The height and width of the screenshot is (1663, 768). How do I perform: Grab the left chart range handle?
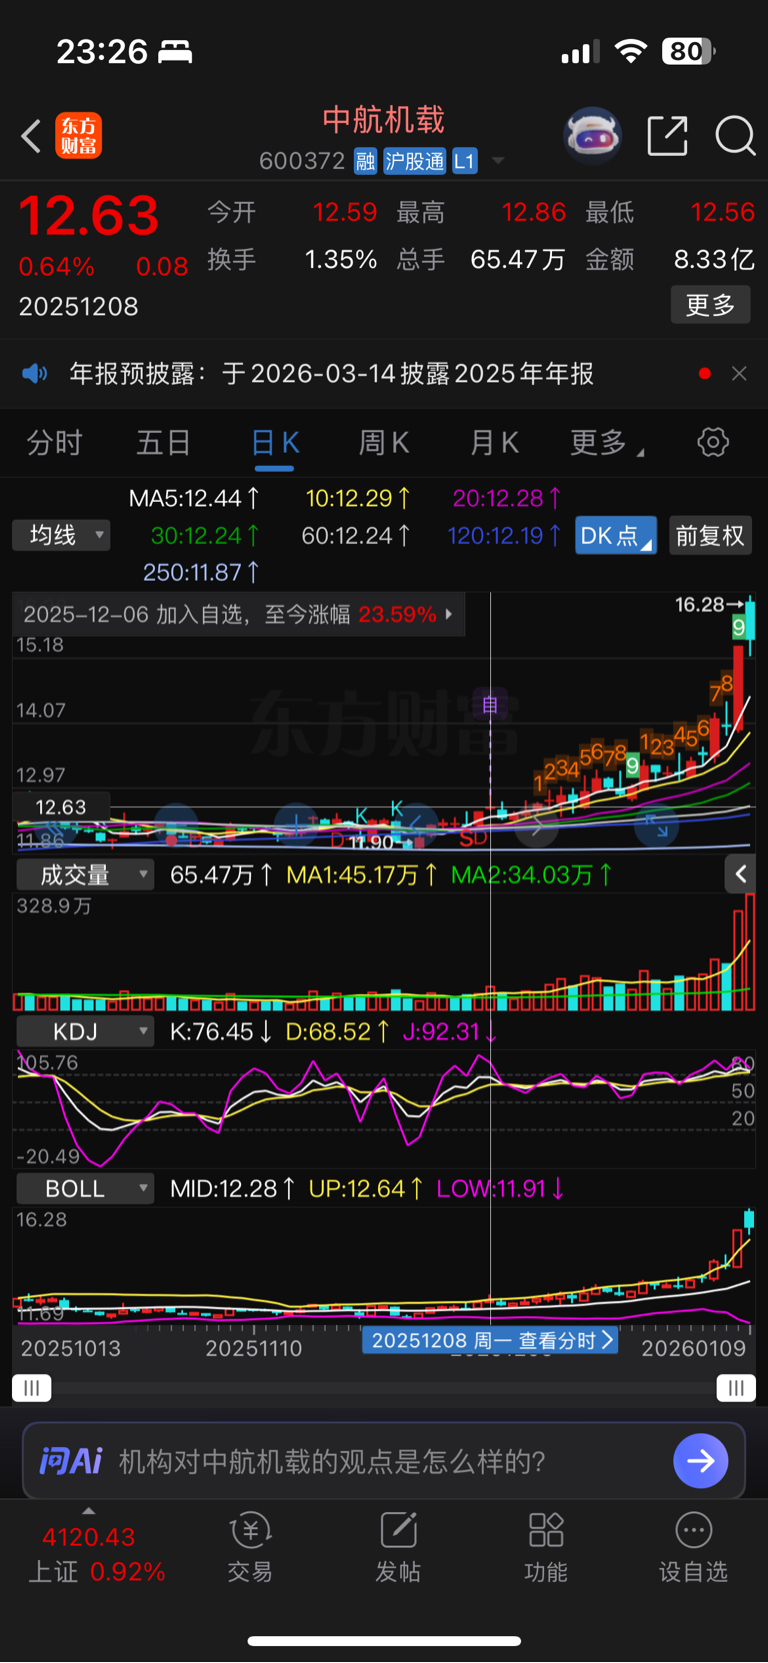[32, 1388]
